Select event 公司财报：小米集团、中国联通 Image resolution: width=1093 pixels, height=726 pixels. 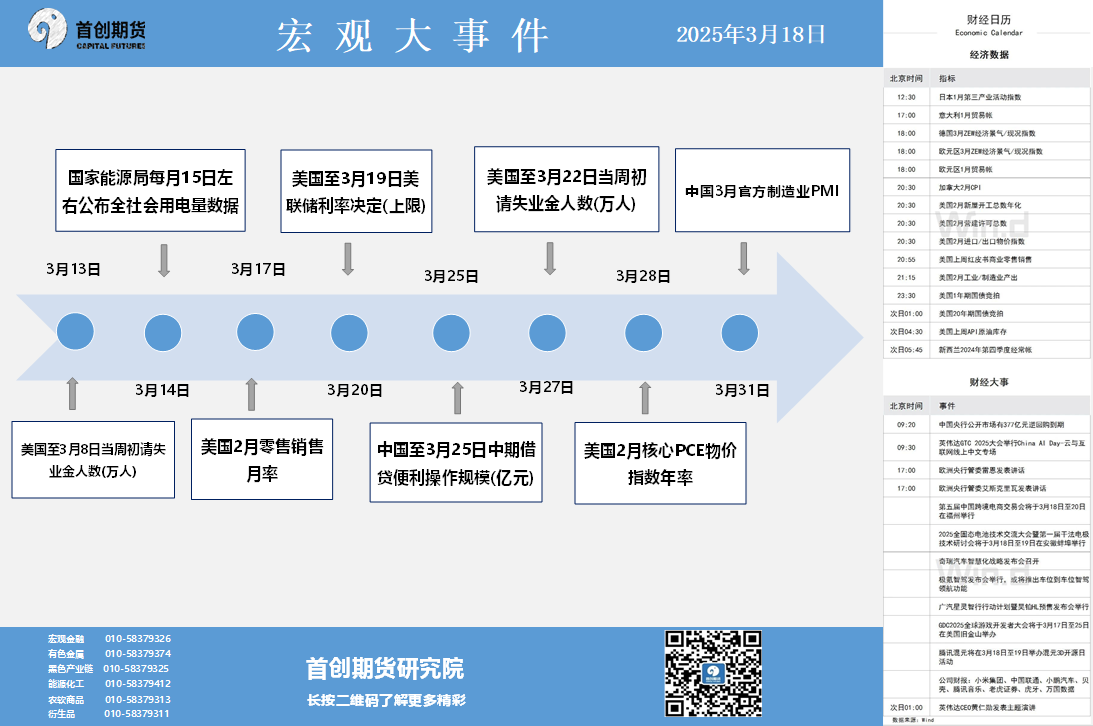tap(987, 685)
